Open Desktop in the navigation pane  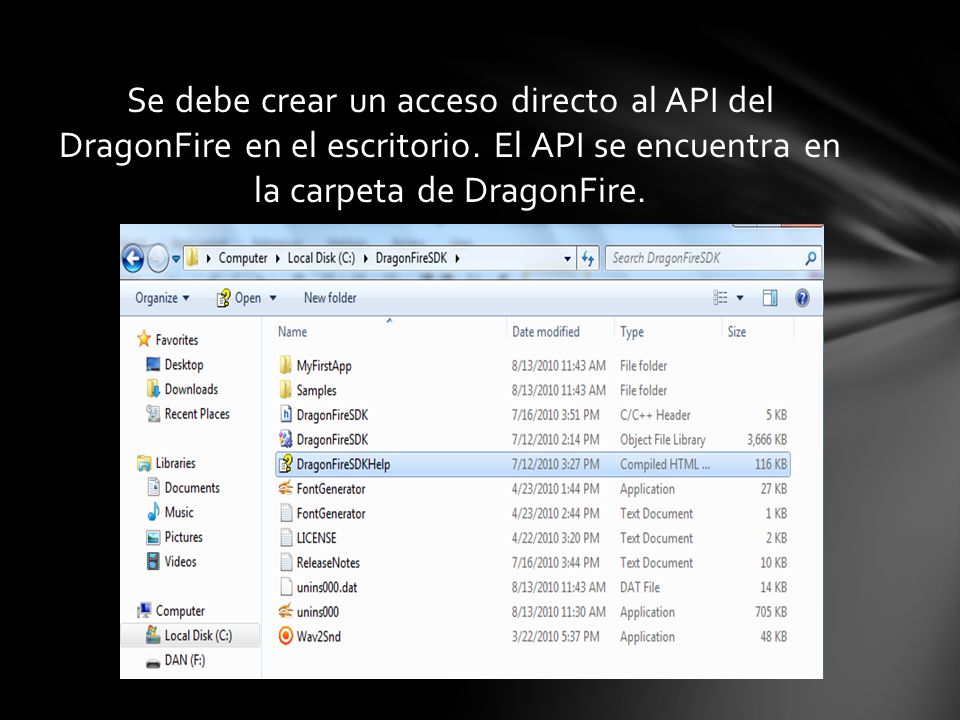[x=184, y=365]
